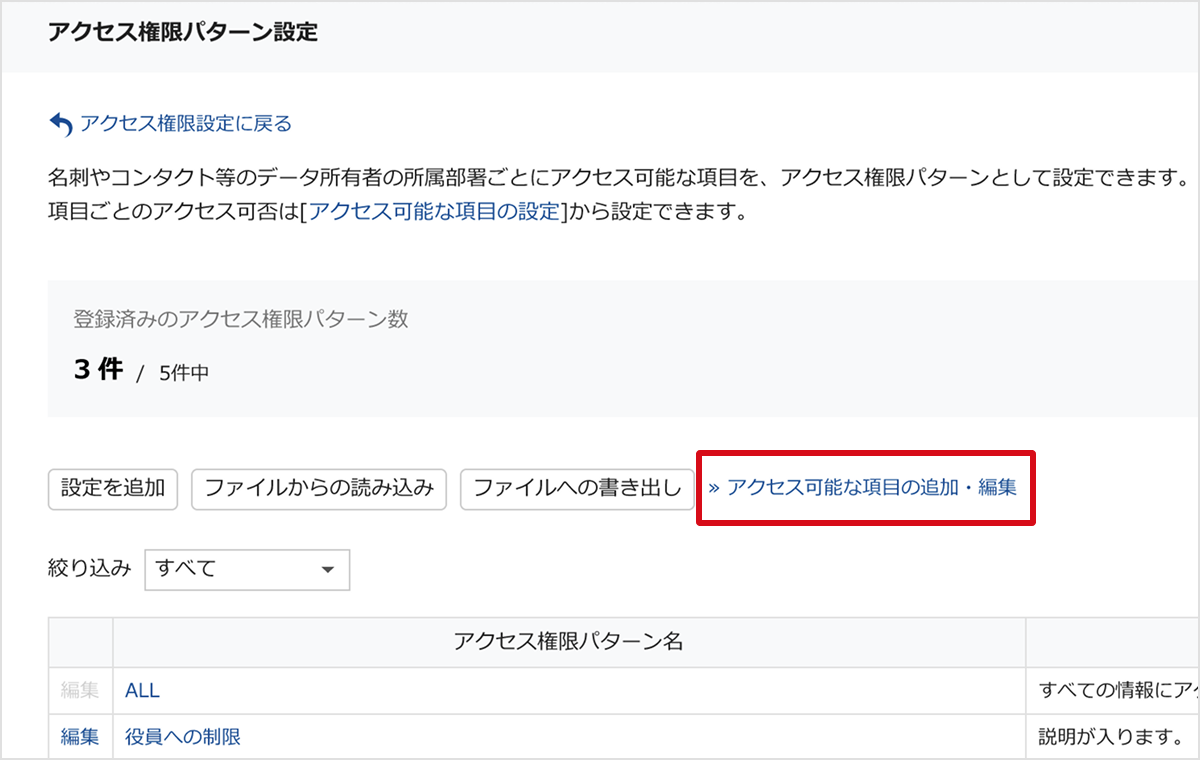The width and height of the screenshot is (1200, 760).
Task: Click ファイルへの書き出し button
Action: (x=577, y=489)
